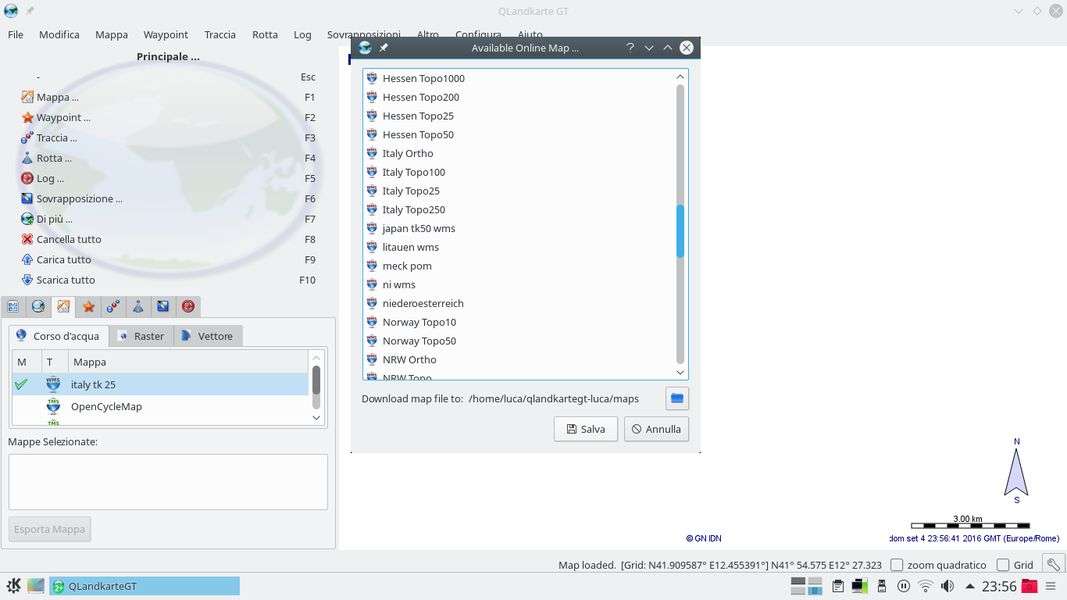This screenshot has width=1067, height=600.
Task: Click the Salva button
Action: click(x=585, y=429)
